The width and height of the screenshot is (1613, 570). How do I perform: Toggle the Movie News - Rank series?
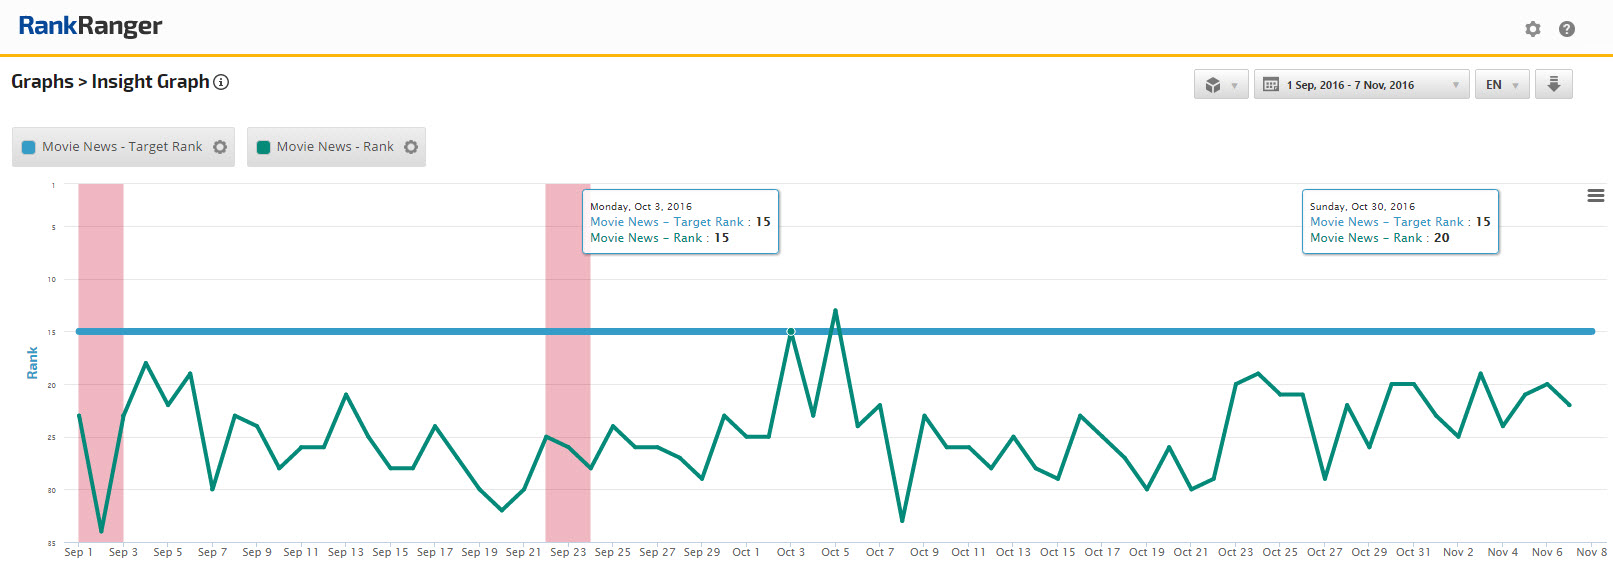tap(334, 147)
